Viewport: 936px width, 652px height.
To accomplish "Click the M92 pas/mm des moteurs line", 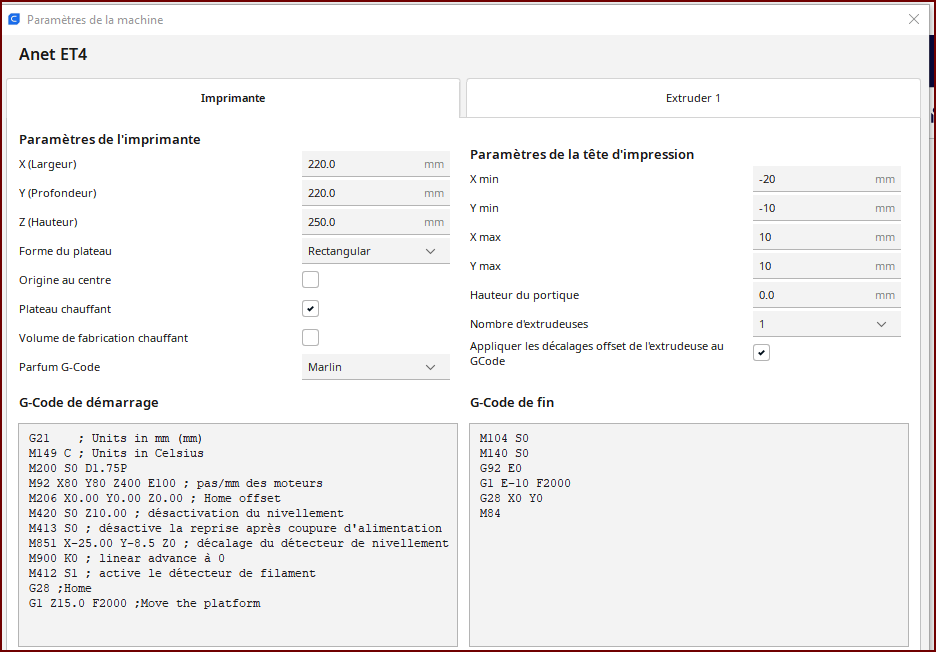I will (176, 483).
